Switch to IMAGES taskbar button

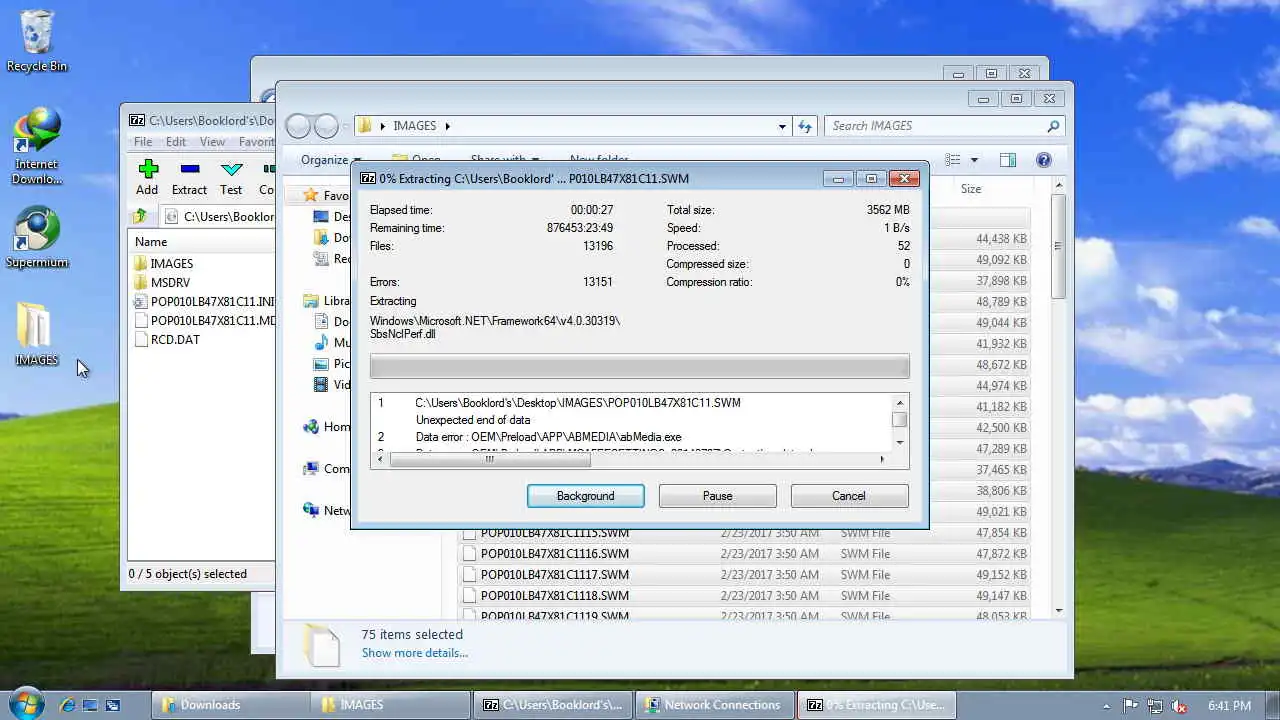point(390,705)
